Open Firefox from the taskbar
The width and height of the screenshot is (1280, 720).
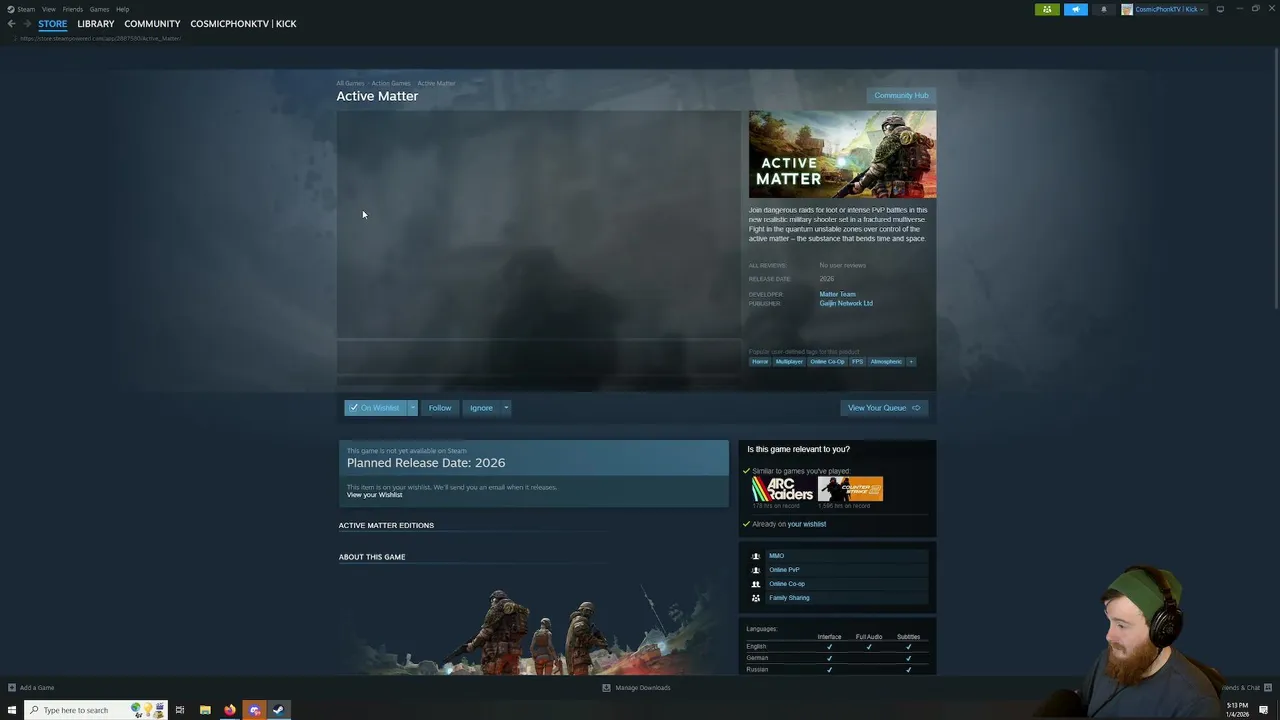coord(230,710)
